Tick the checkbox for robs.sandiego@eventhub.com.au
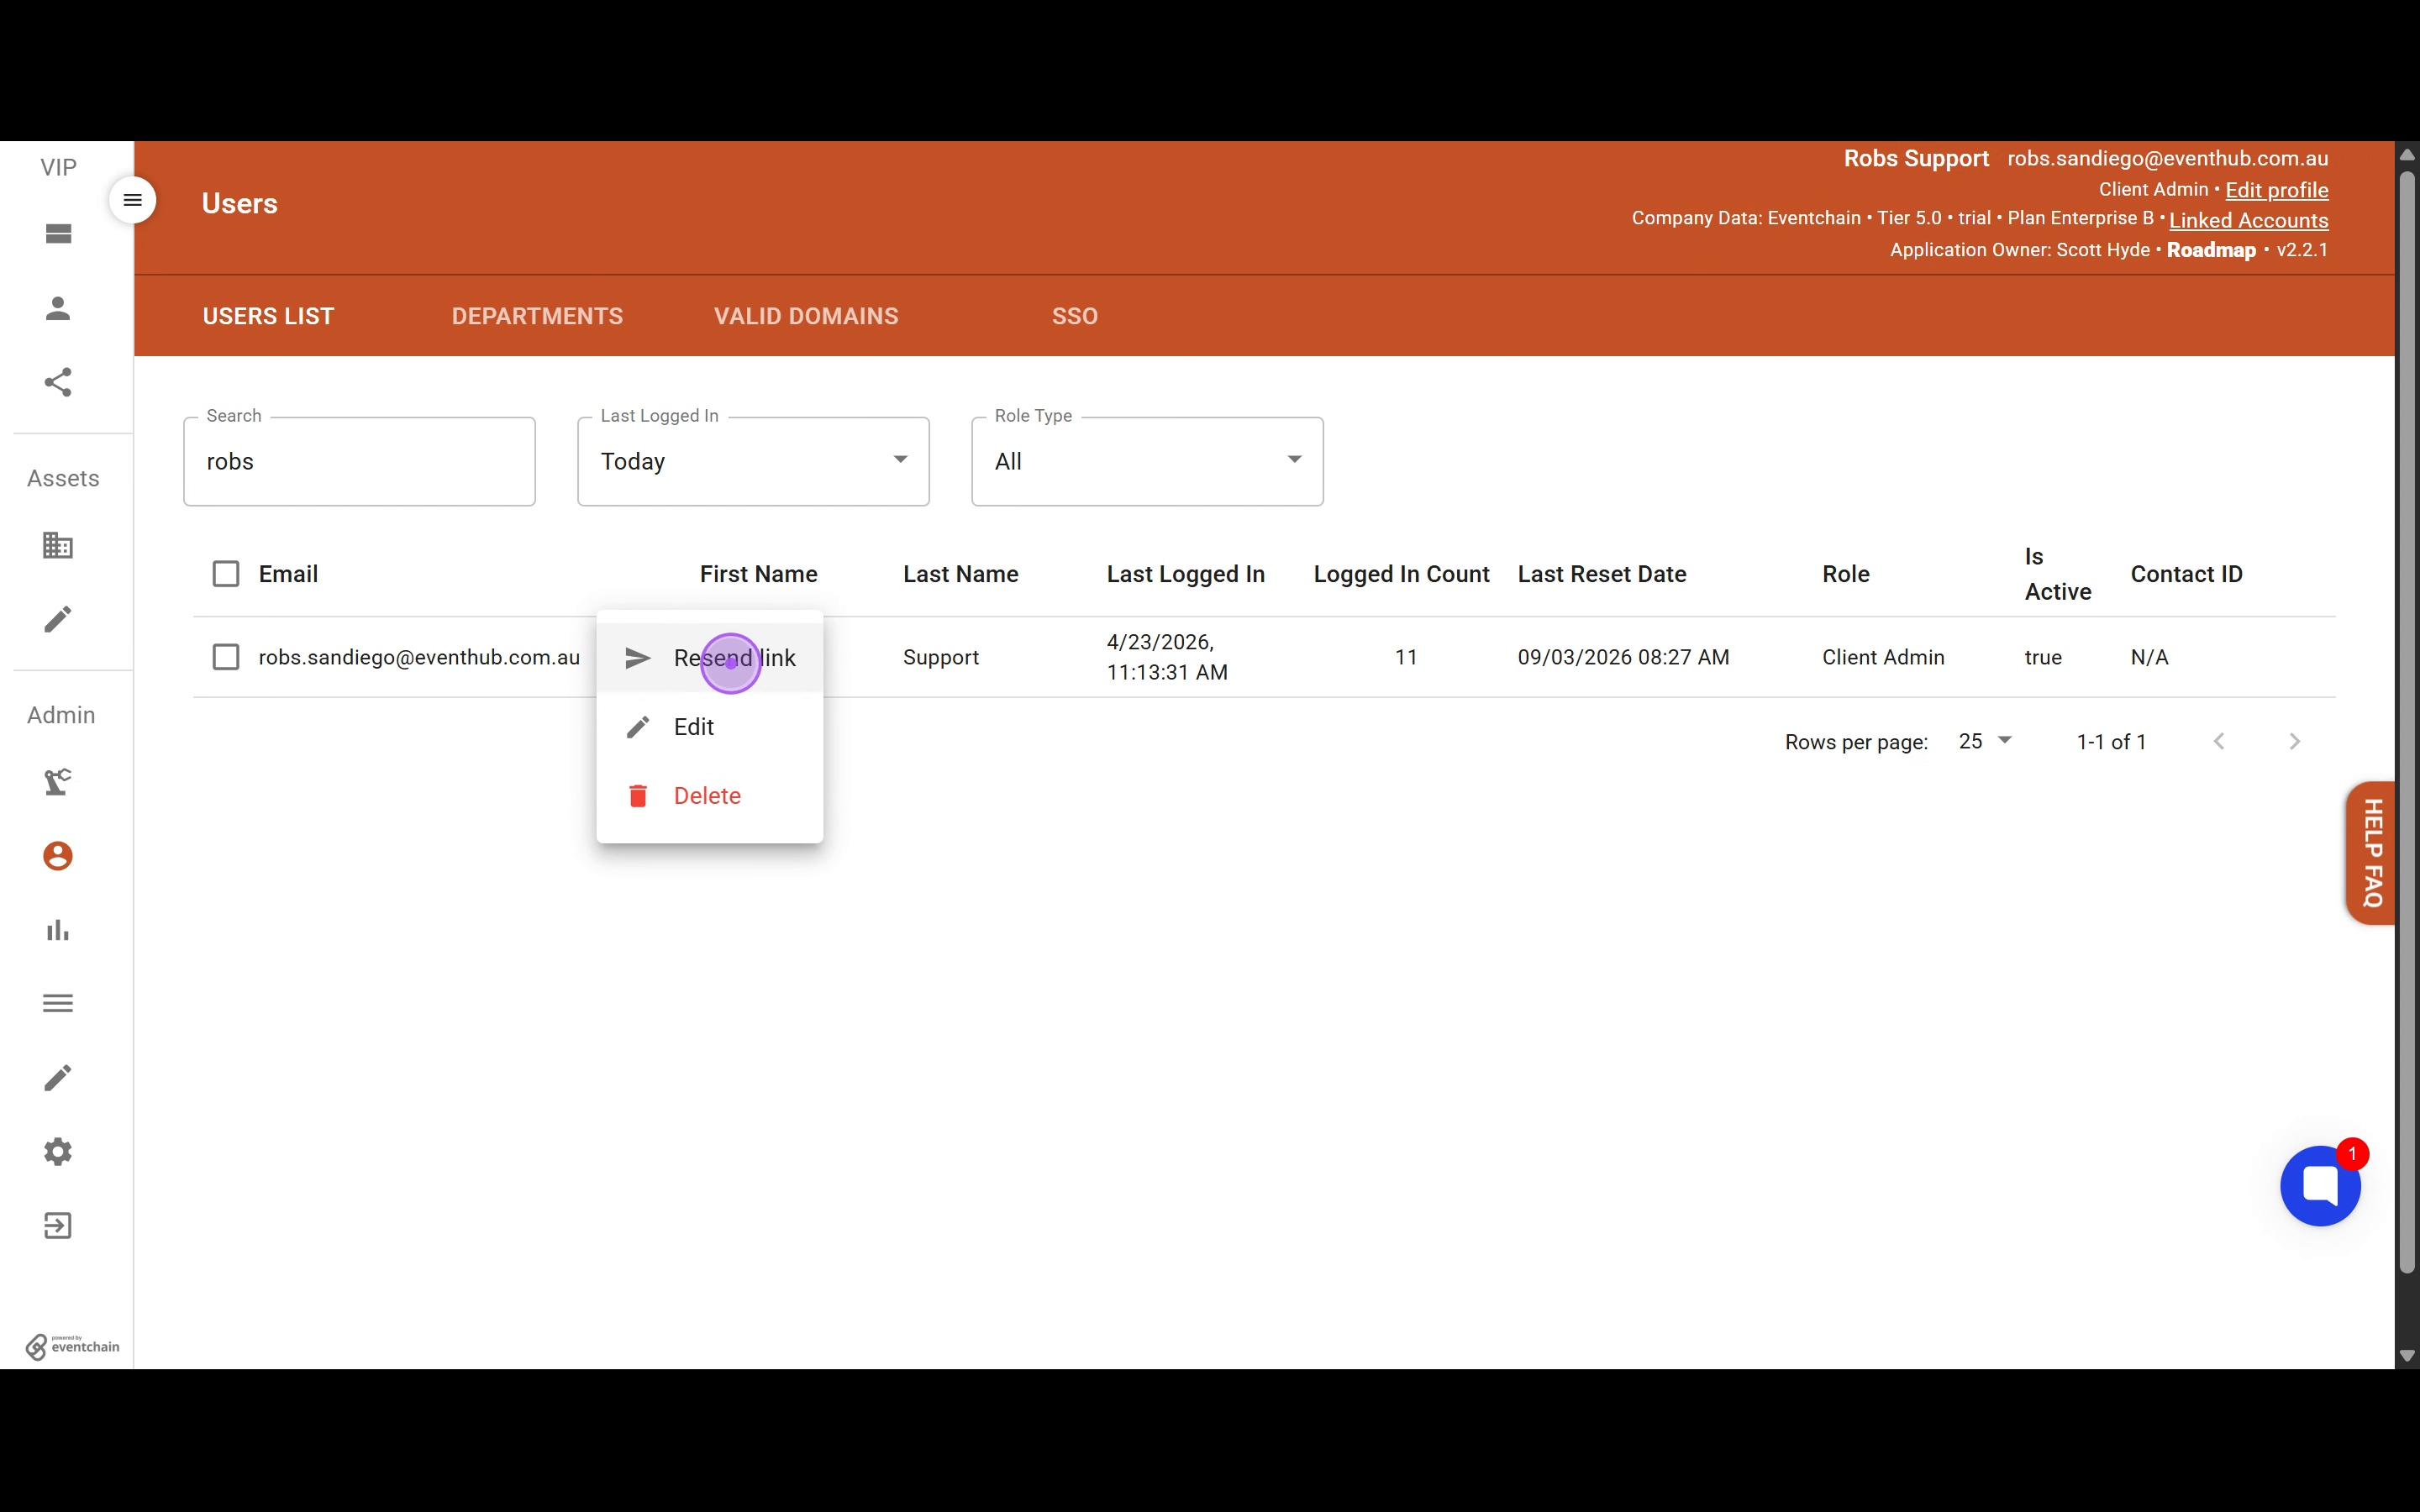 (226, 657)
